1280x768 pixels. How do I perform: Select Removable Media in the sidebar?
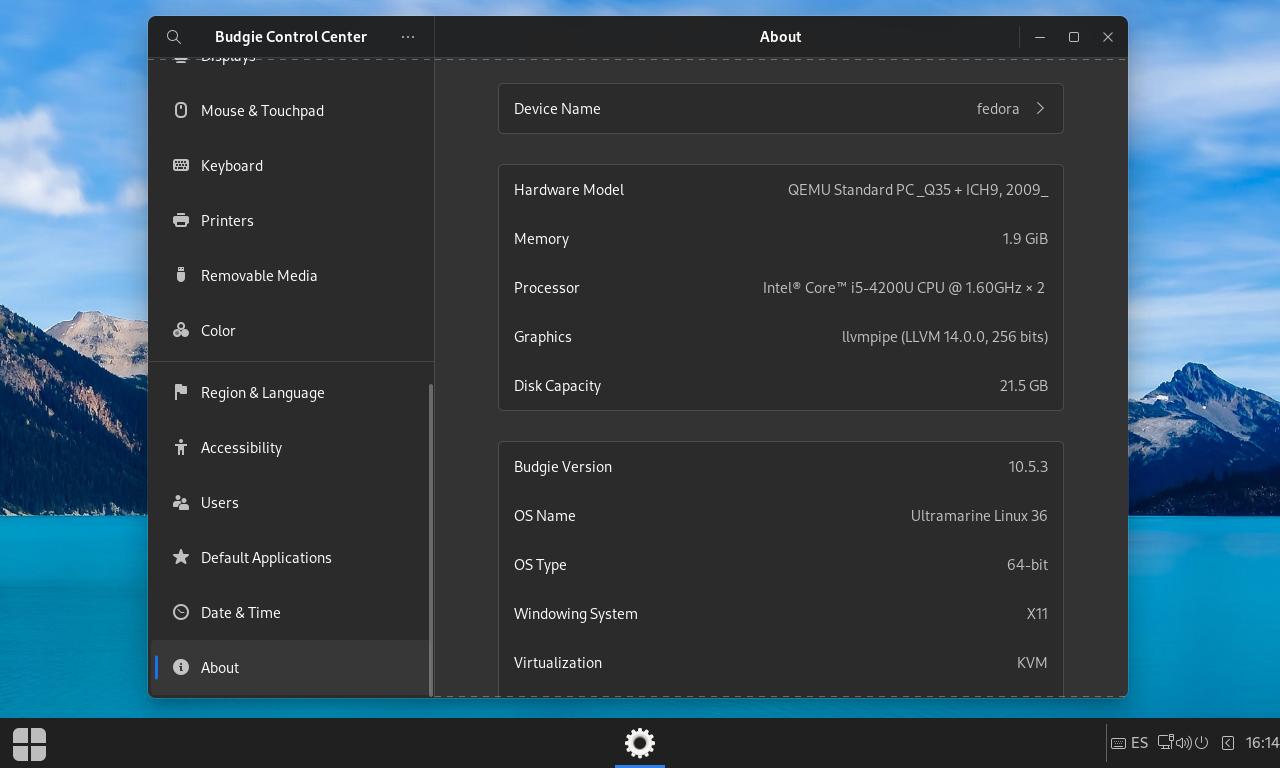291,275
